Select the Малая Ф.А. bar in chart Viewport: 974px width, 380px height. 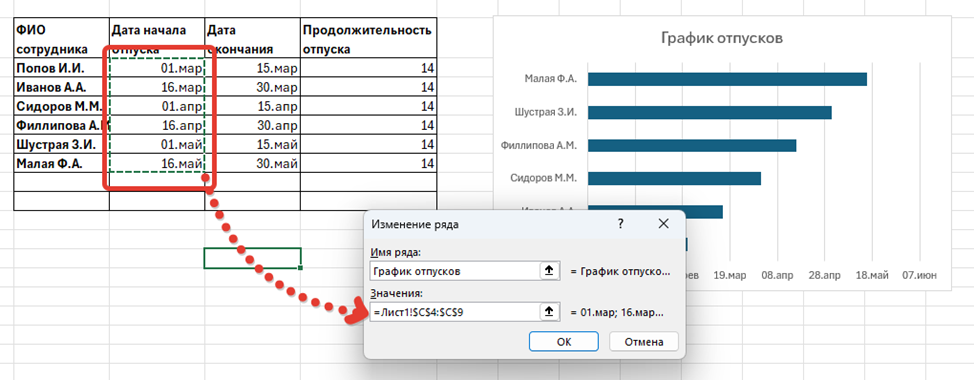tap(727, 79)
